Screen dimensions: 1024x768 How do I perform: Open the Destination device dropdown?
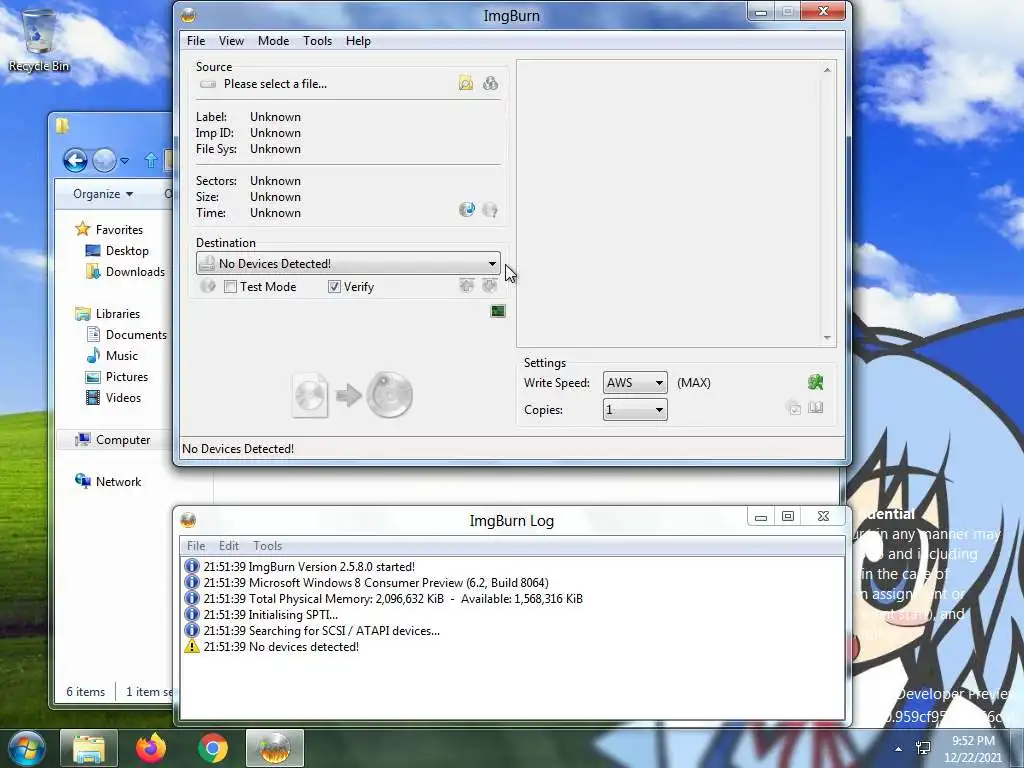click(348, 263)
